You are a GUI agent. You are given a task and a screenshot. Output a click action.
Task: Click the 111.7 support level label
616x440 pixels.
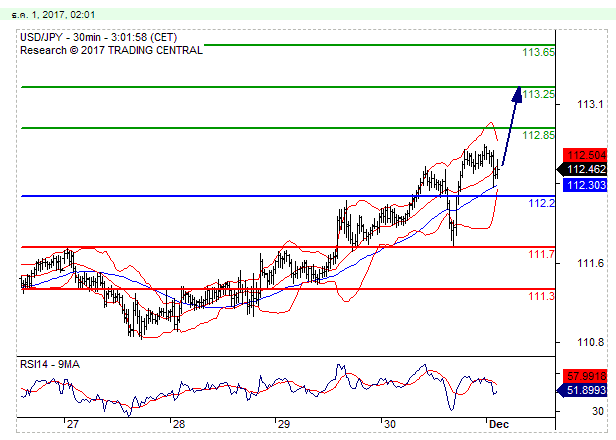[541, 255]
